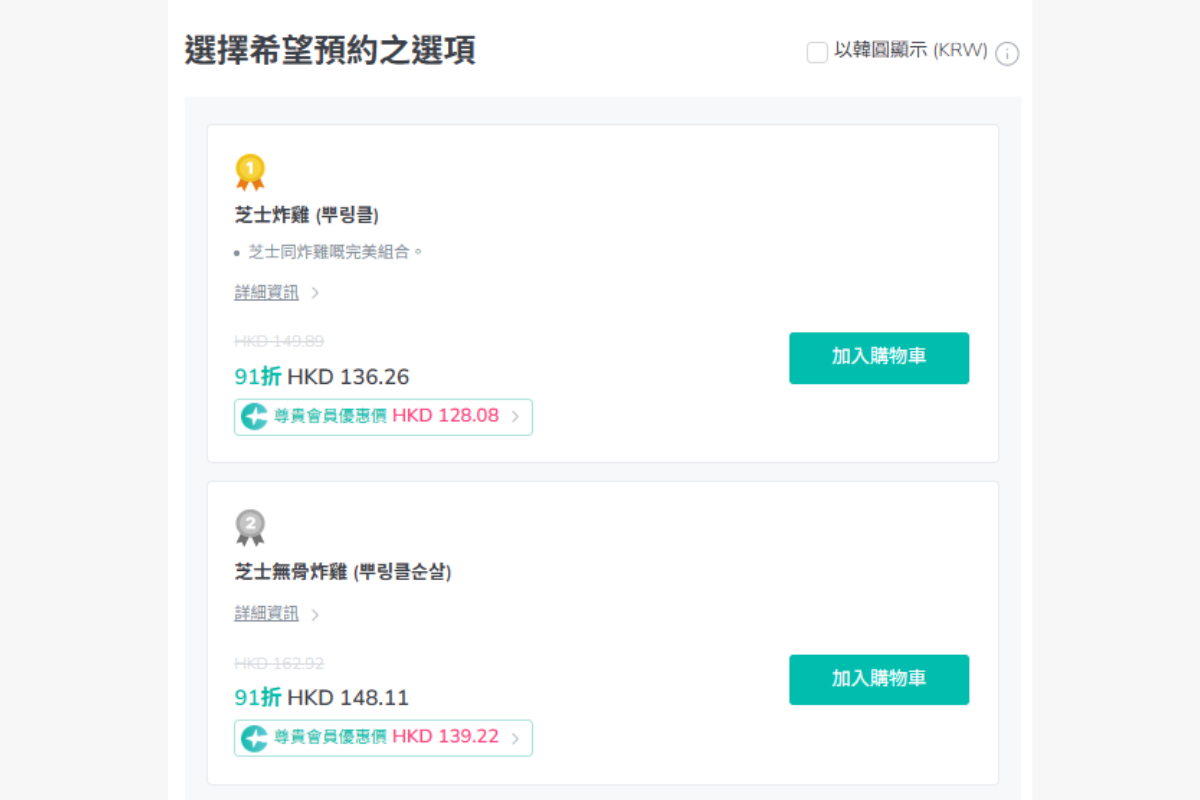Click the gold first-place medal icon

250,172
